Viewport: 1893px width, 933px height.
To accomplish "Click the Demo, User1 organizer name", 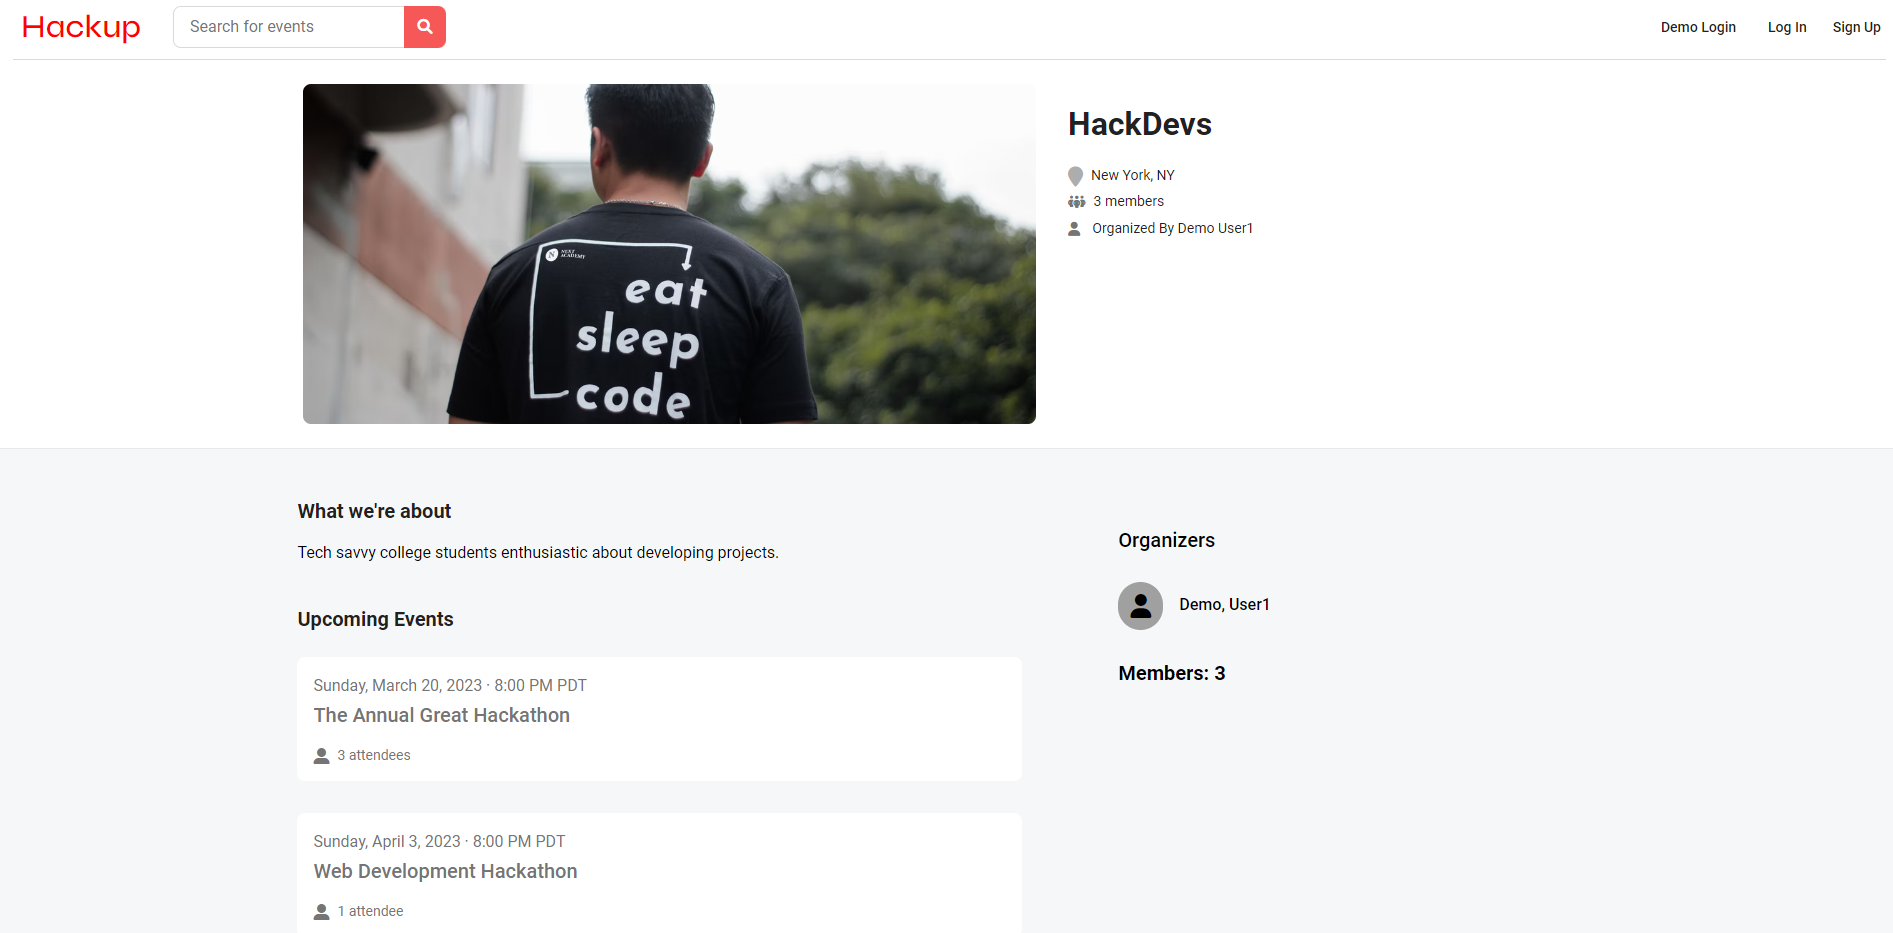I will pos(1224,604).
